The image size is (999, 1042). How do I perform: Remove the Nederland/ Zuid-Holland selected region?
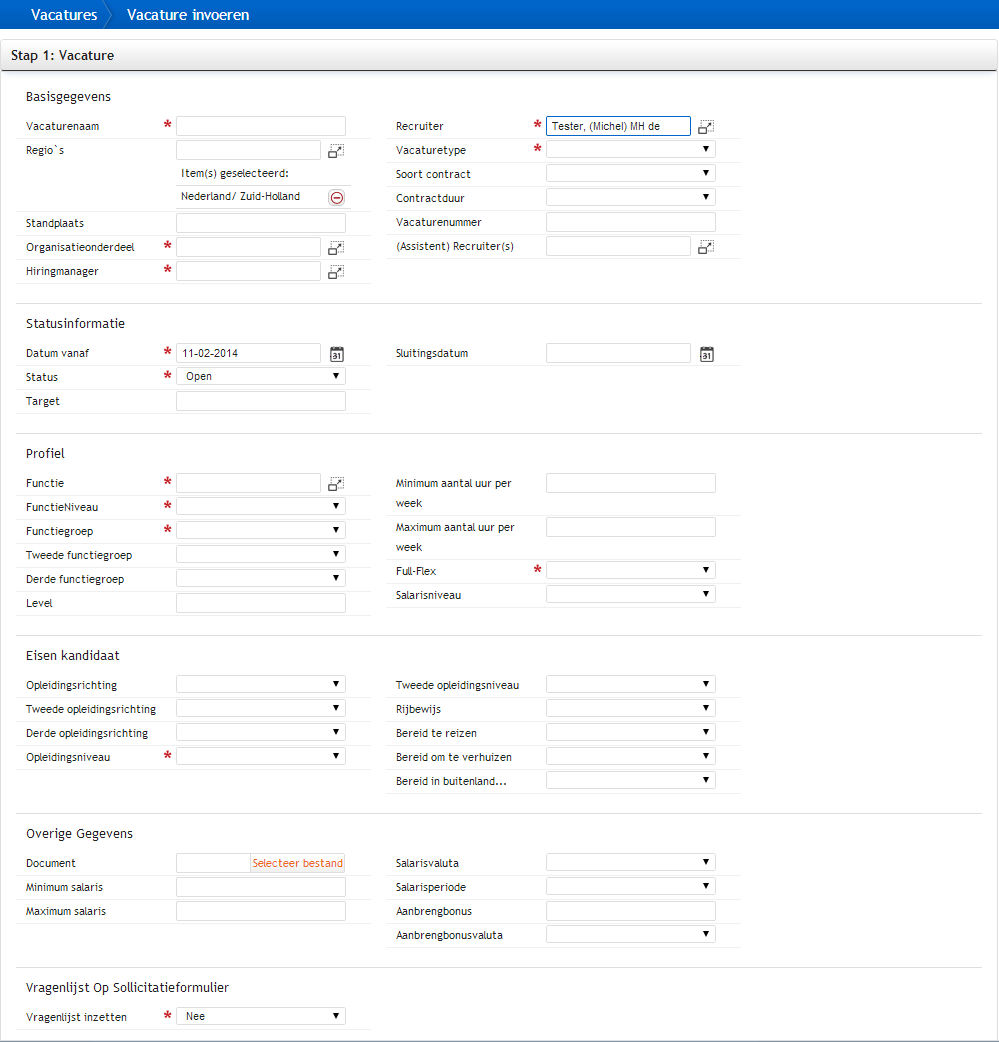(337, 197)
